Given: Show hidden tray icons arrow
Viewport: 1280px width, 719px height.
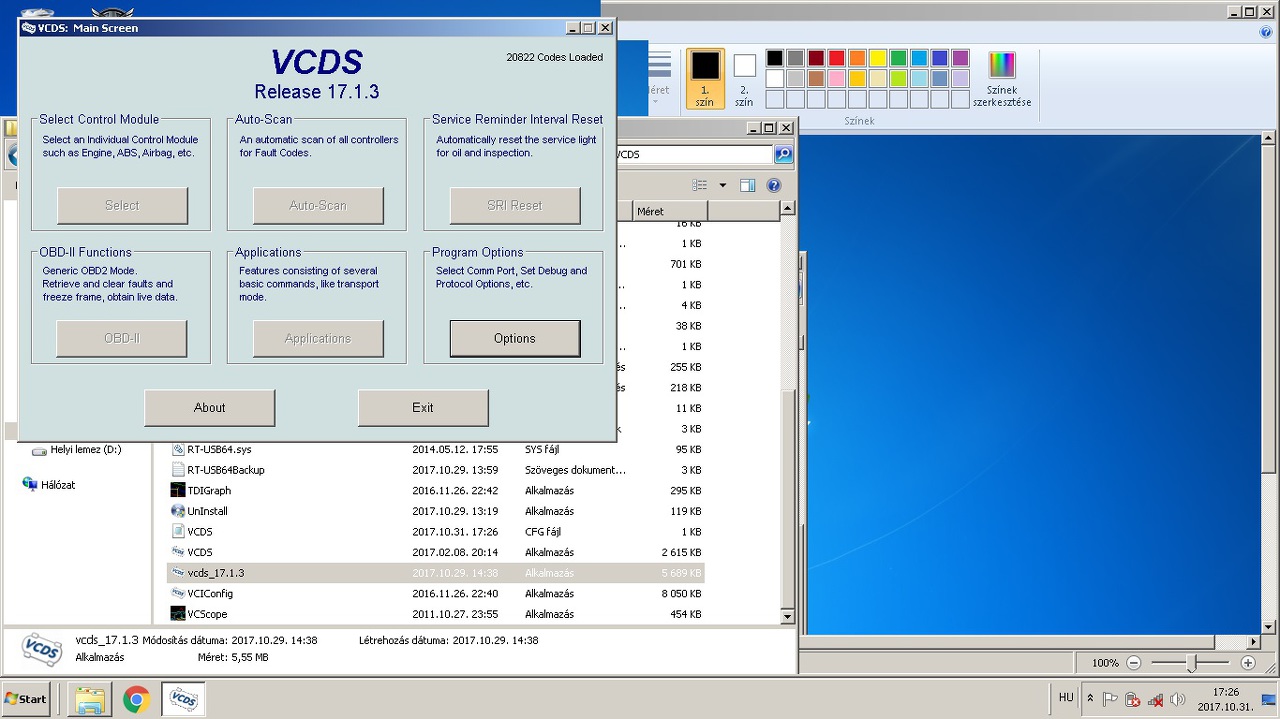Looking at the screenshot, I should tap(1090, 699).
